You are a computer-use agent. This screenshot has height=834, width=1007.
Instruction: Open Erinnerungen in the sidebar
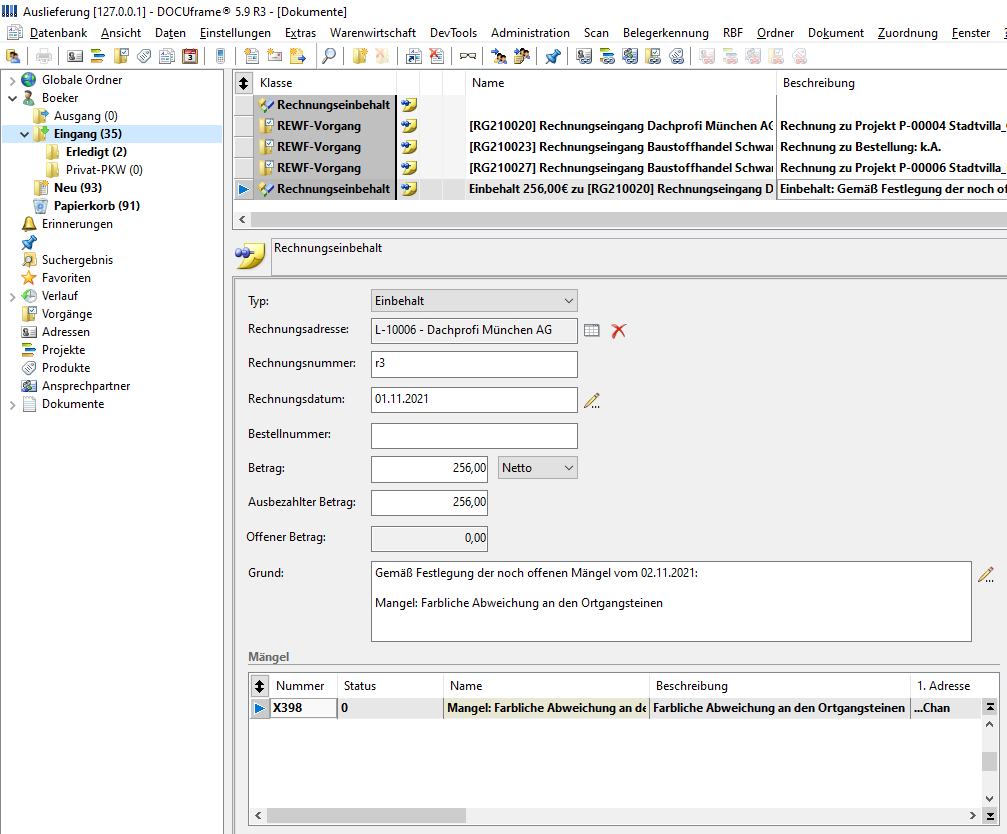click(x=77, y=223)
